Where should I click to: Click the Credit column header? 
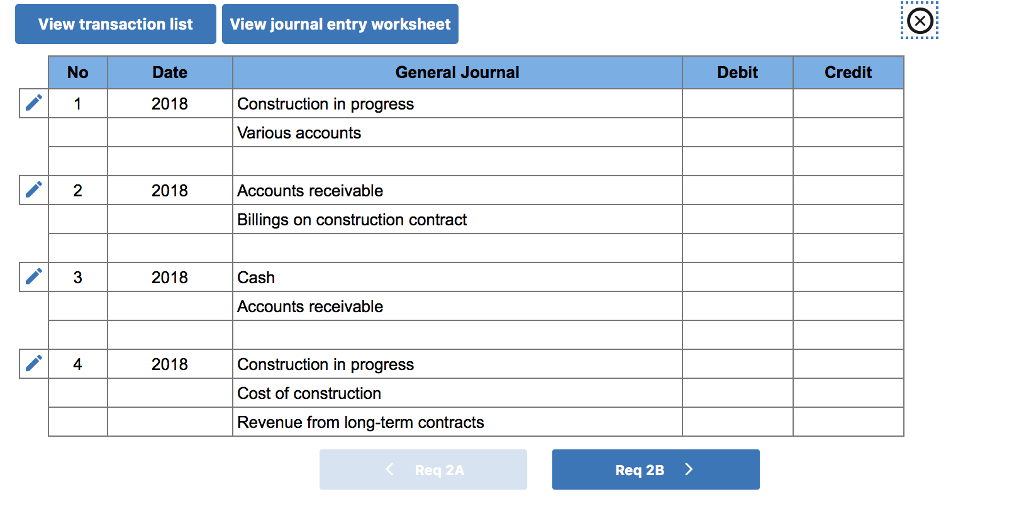[x=848, y=72]
